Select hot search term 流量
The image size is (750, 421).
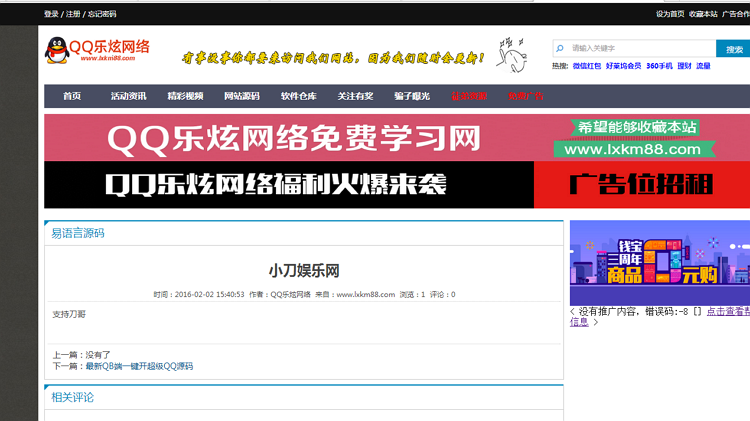pyautogui.click(x=703, y=66)
